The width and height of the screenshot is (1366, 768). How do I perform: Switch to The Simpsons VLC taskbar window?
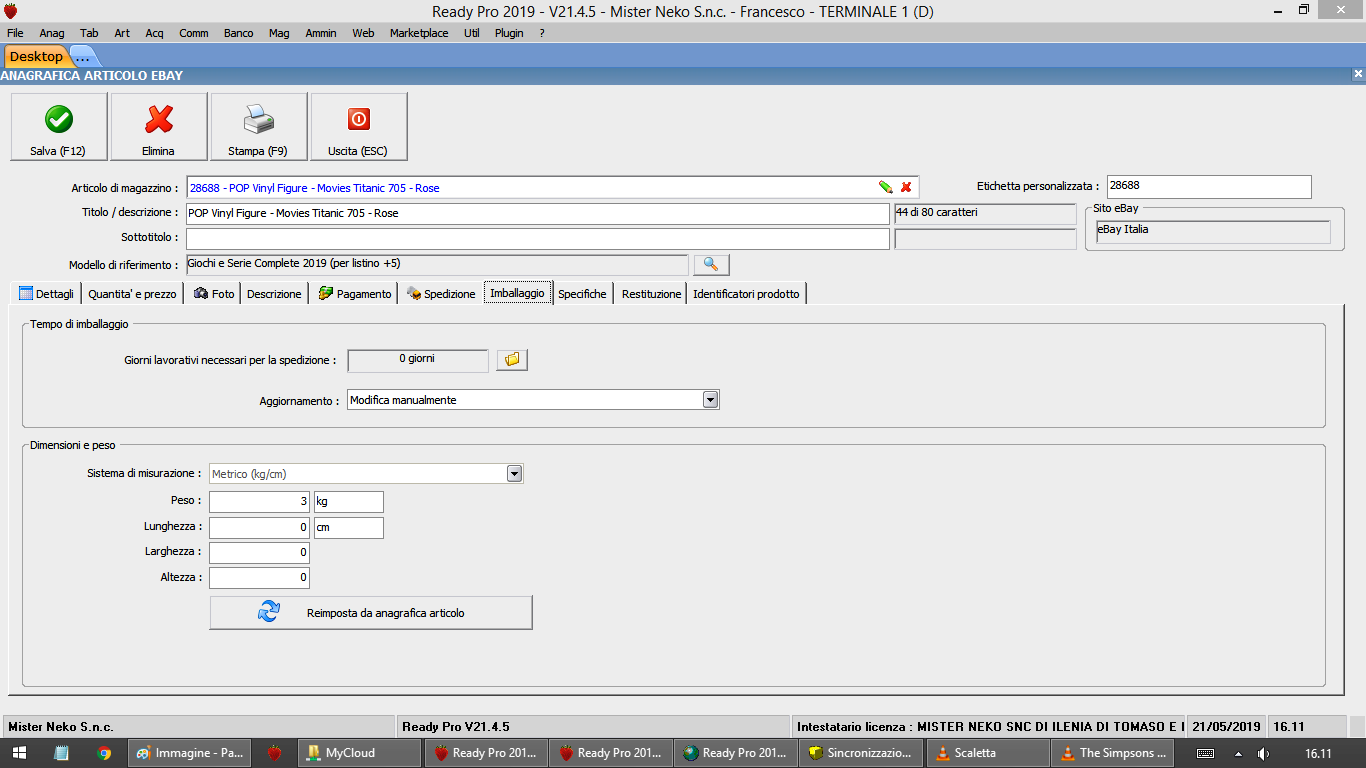1113,753
